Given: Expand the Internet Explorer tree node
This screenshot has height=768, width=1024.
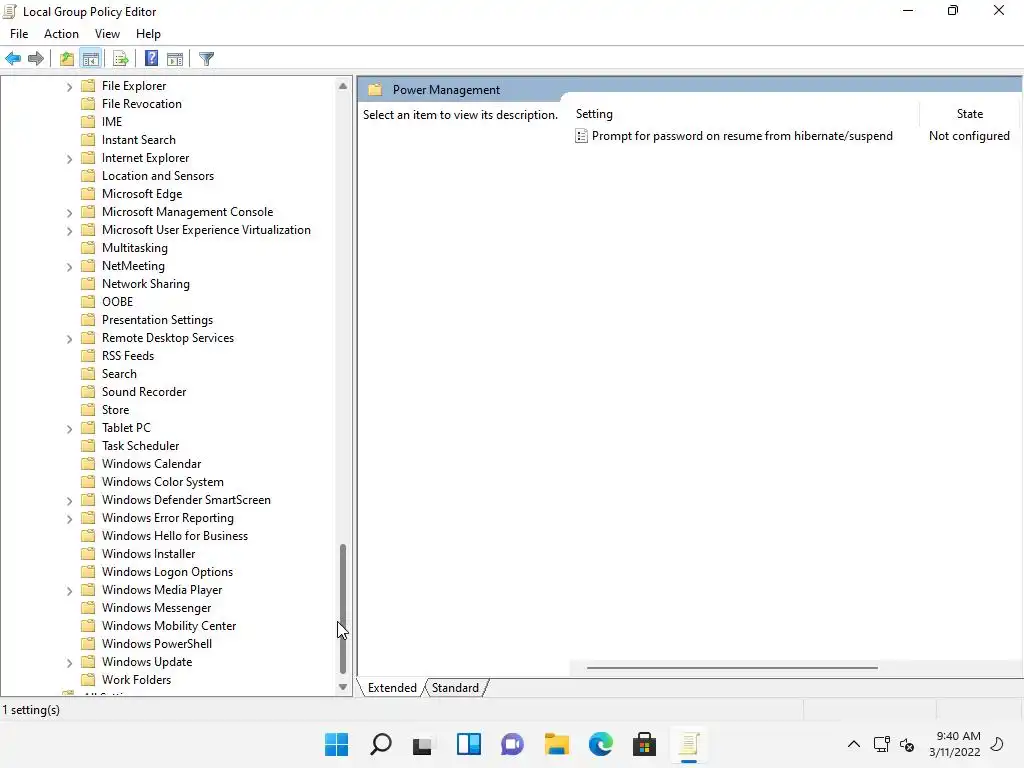Looking at the screenshot, I should tap(69, 159).
